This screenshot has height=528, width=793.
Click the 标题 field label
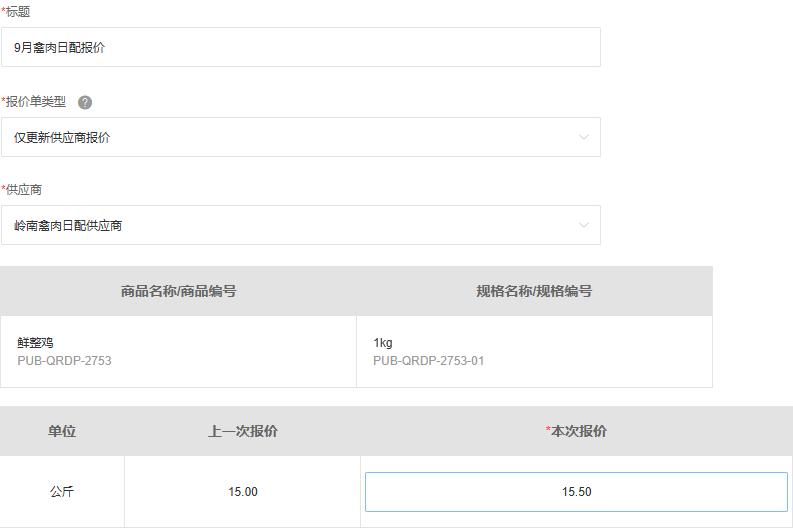[16, 12]
